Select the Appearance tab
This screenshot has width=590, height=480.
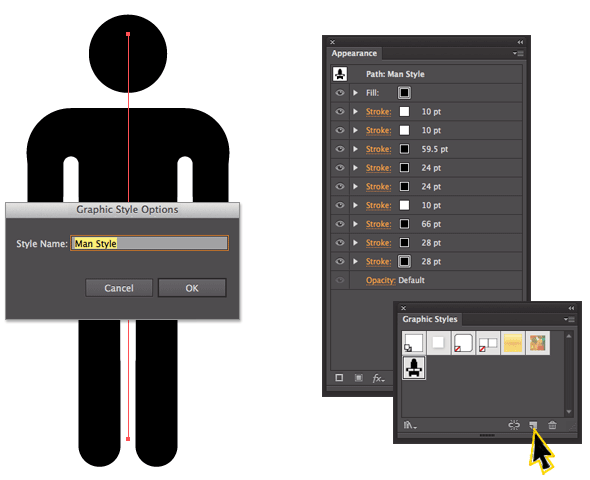click(x=354, y=53)
